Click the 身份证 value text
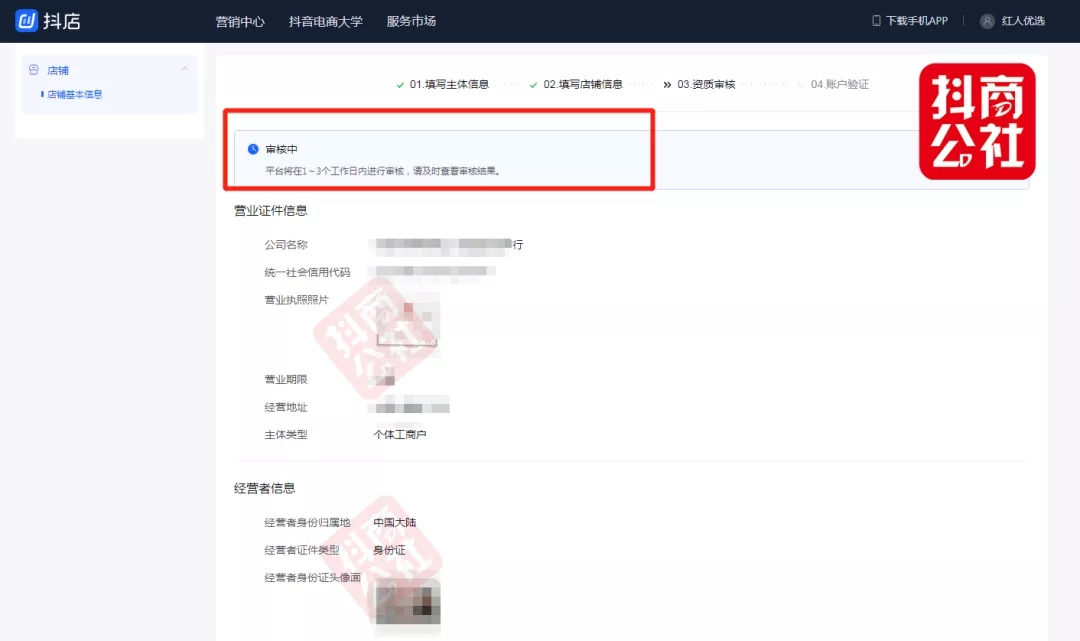Image resolution: width=1080 pixels, height=641 pixels. click(x=389, y=550)
